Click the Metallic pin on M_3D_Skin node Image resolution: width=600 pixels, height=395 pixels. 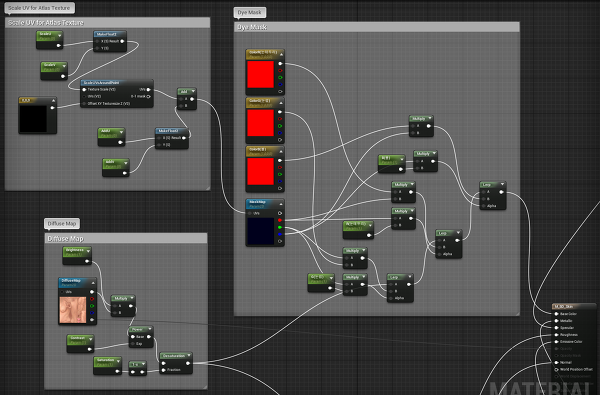coord(556,321)
